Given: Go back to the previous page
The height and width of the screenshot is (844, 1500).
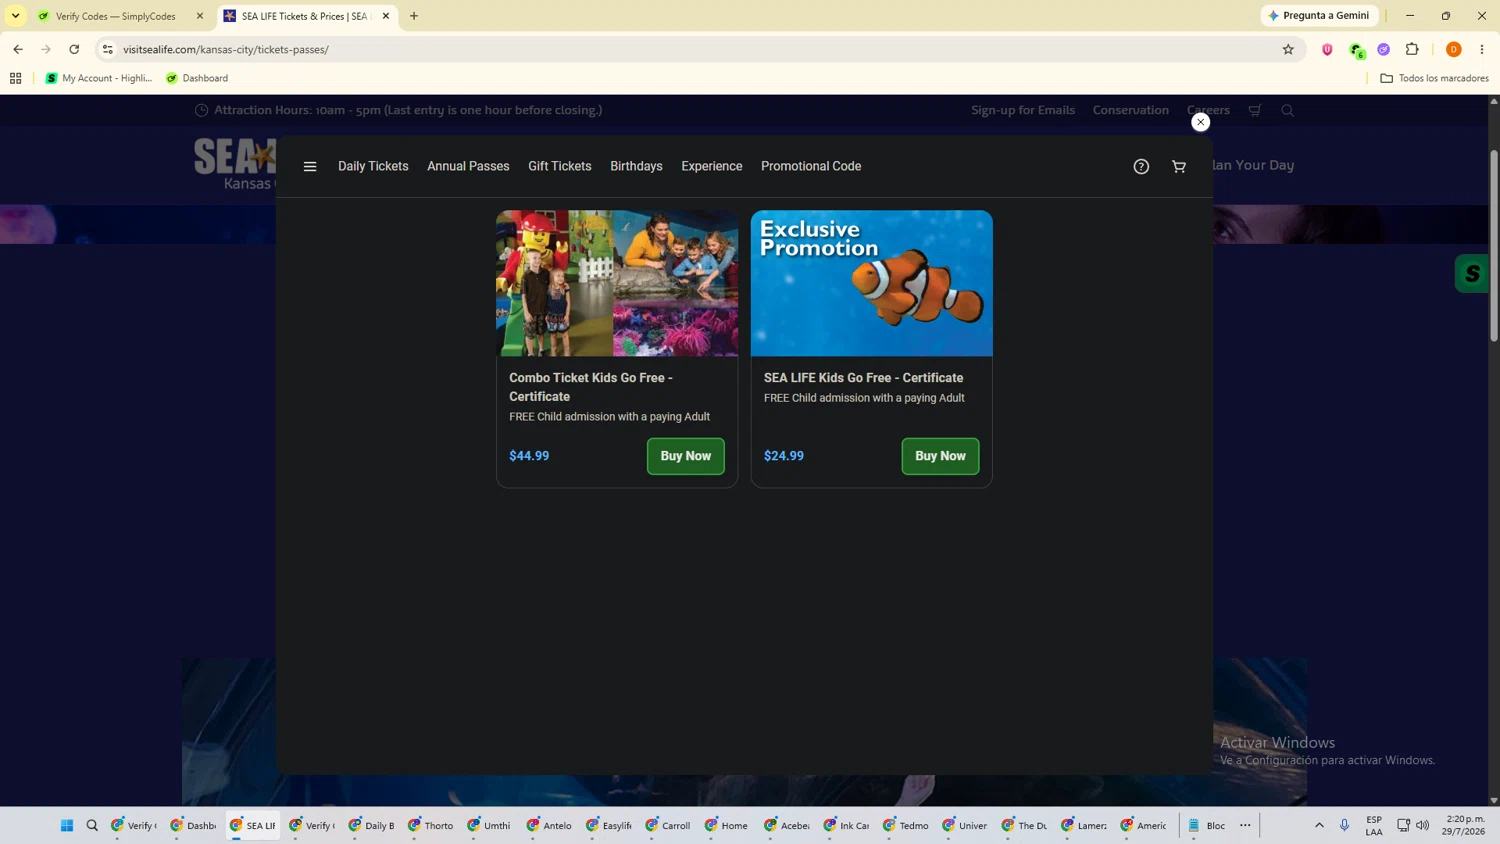Looking at the screenshot, I should coord(18,49).
